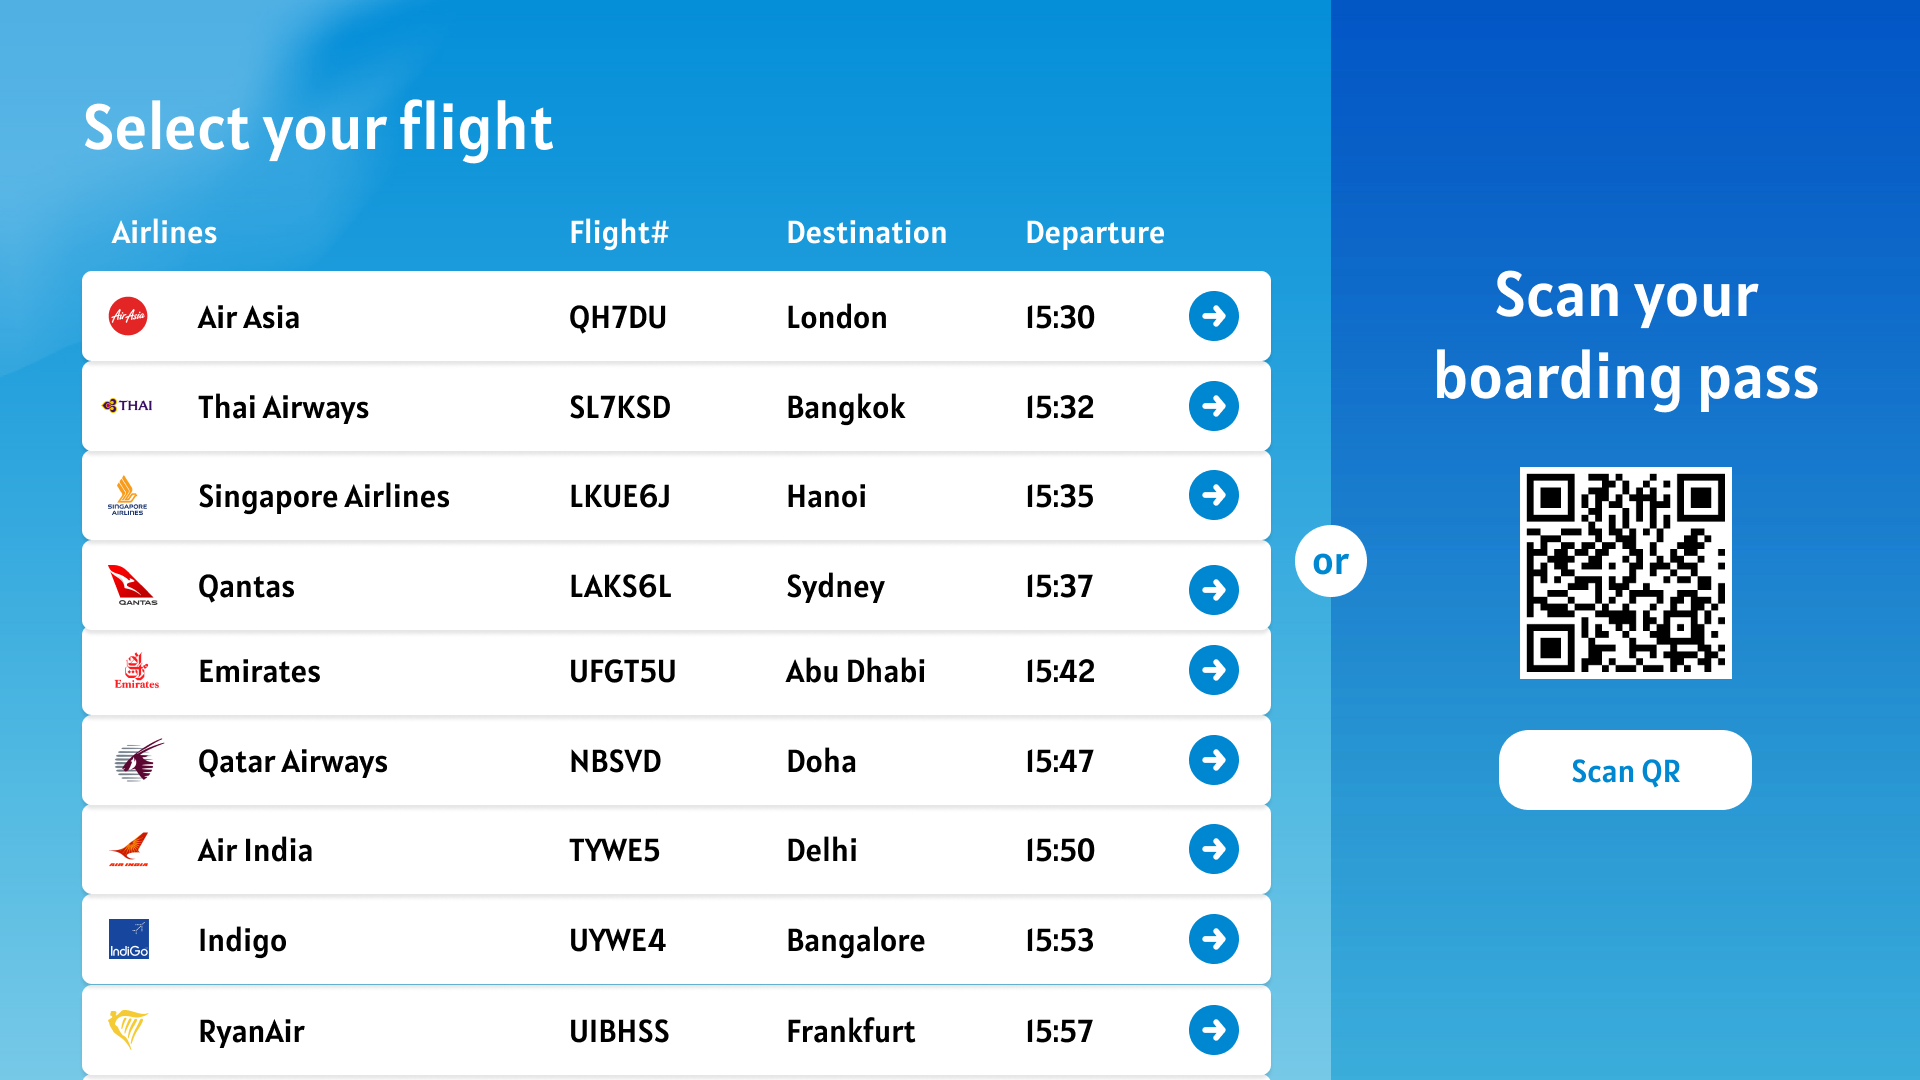The height and width of the screenshot is (1080, 1920).
Task: Click the Qantas row arrow icon
Action: tap(1214, 590)
